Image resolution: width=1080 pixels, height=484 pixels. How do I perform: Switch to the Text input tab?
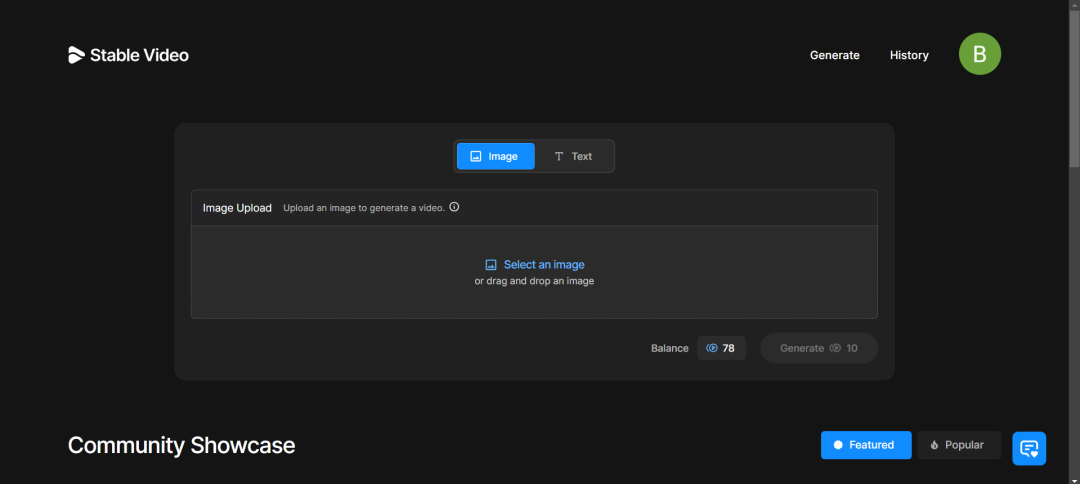tap(573, 156)
